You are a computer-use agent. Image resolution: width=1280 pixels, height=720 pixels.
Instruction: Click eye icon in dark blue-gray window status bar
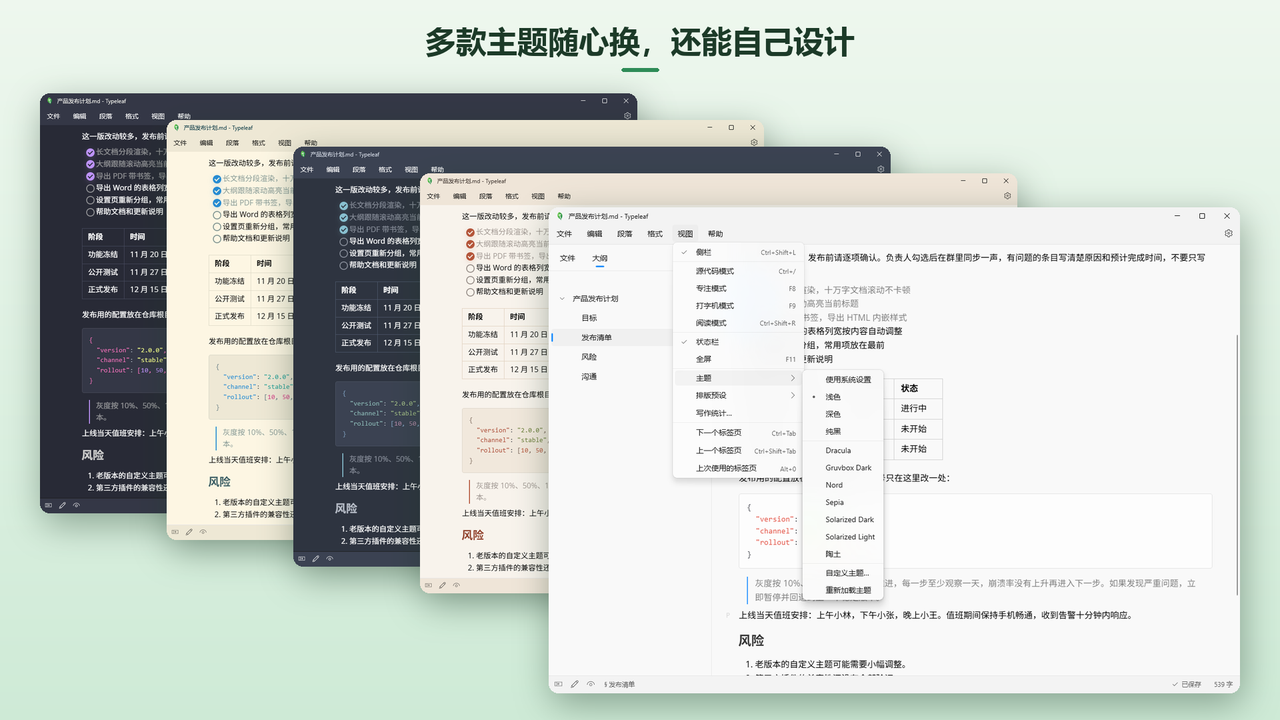[x=331, y=559]
